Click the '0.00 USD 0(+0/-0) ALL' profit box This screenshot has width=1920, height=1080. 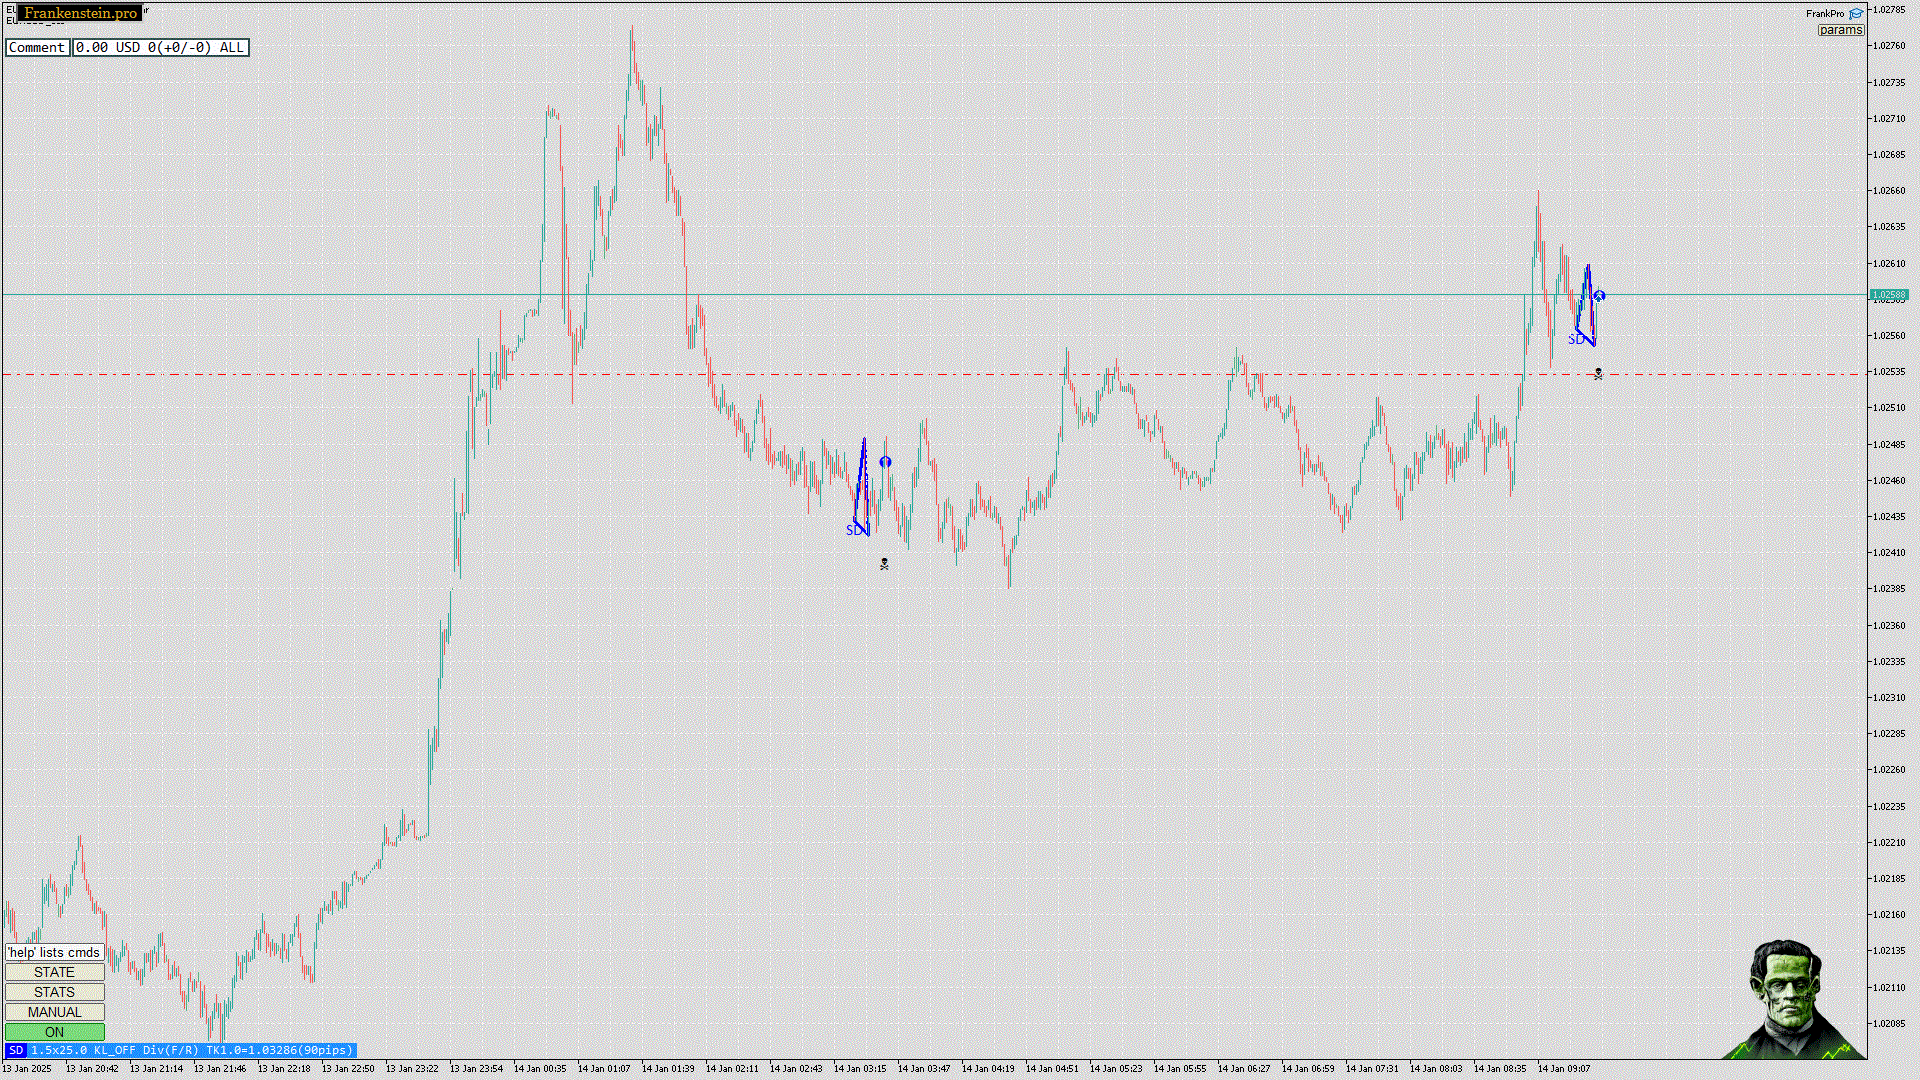point(160,47)
